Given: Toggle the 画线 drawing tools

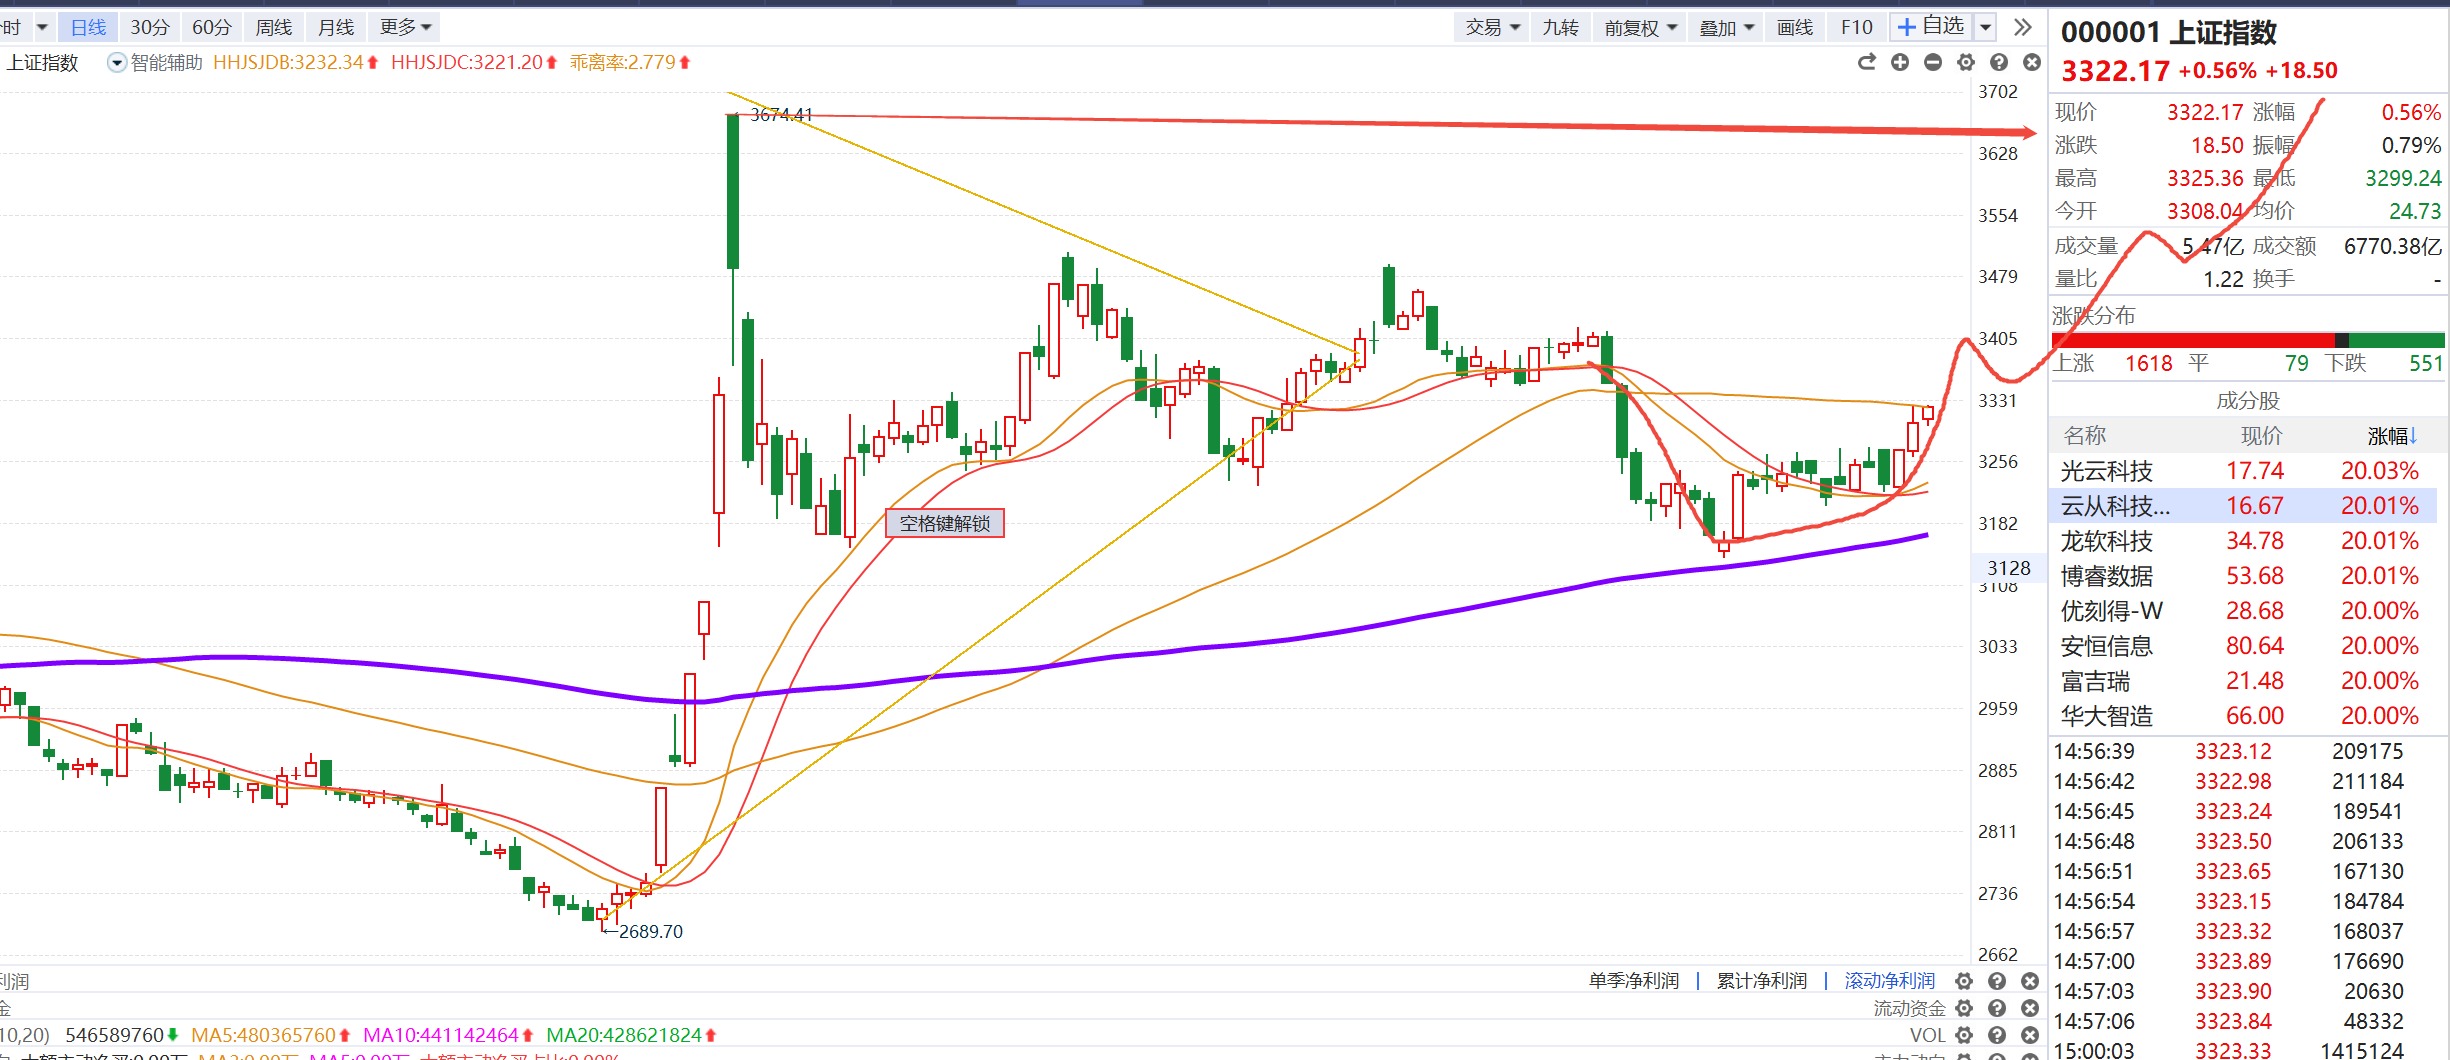Looking at the screenshot, I should [1795, 28].
